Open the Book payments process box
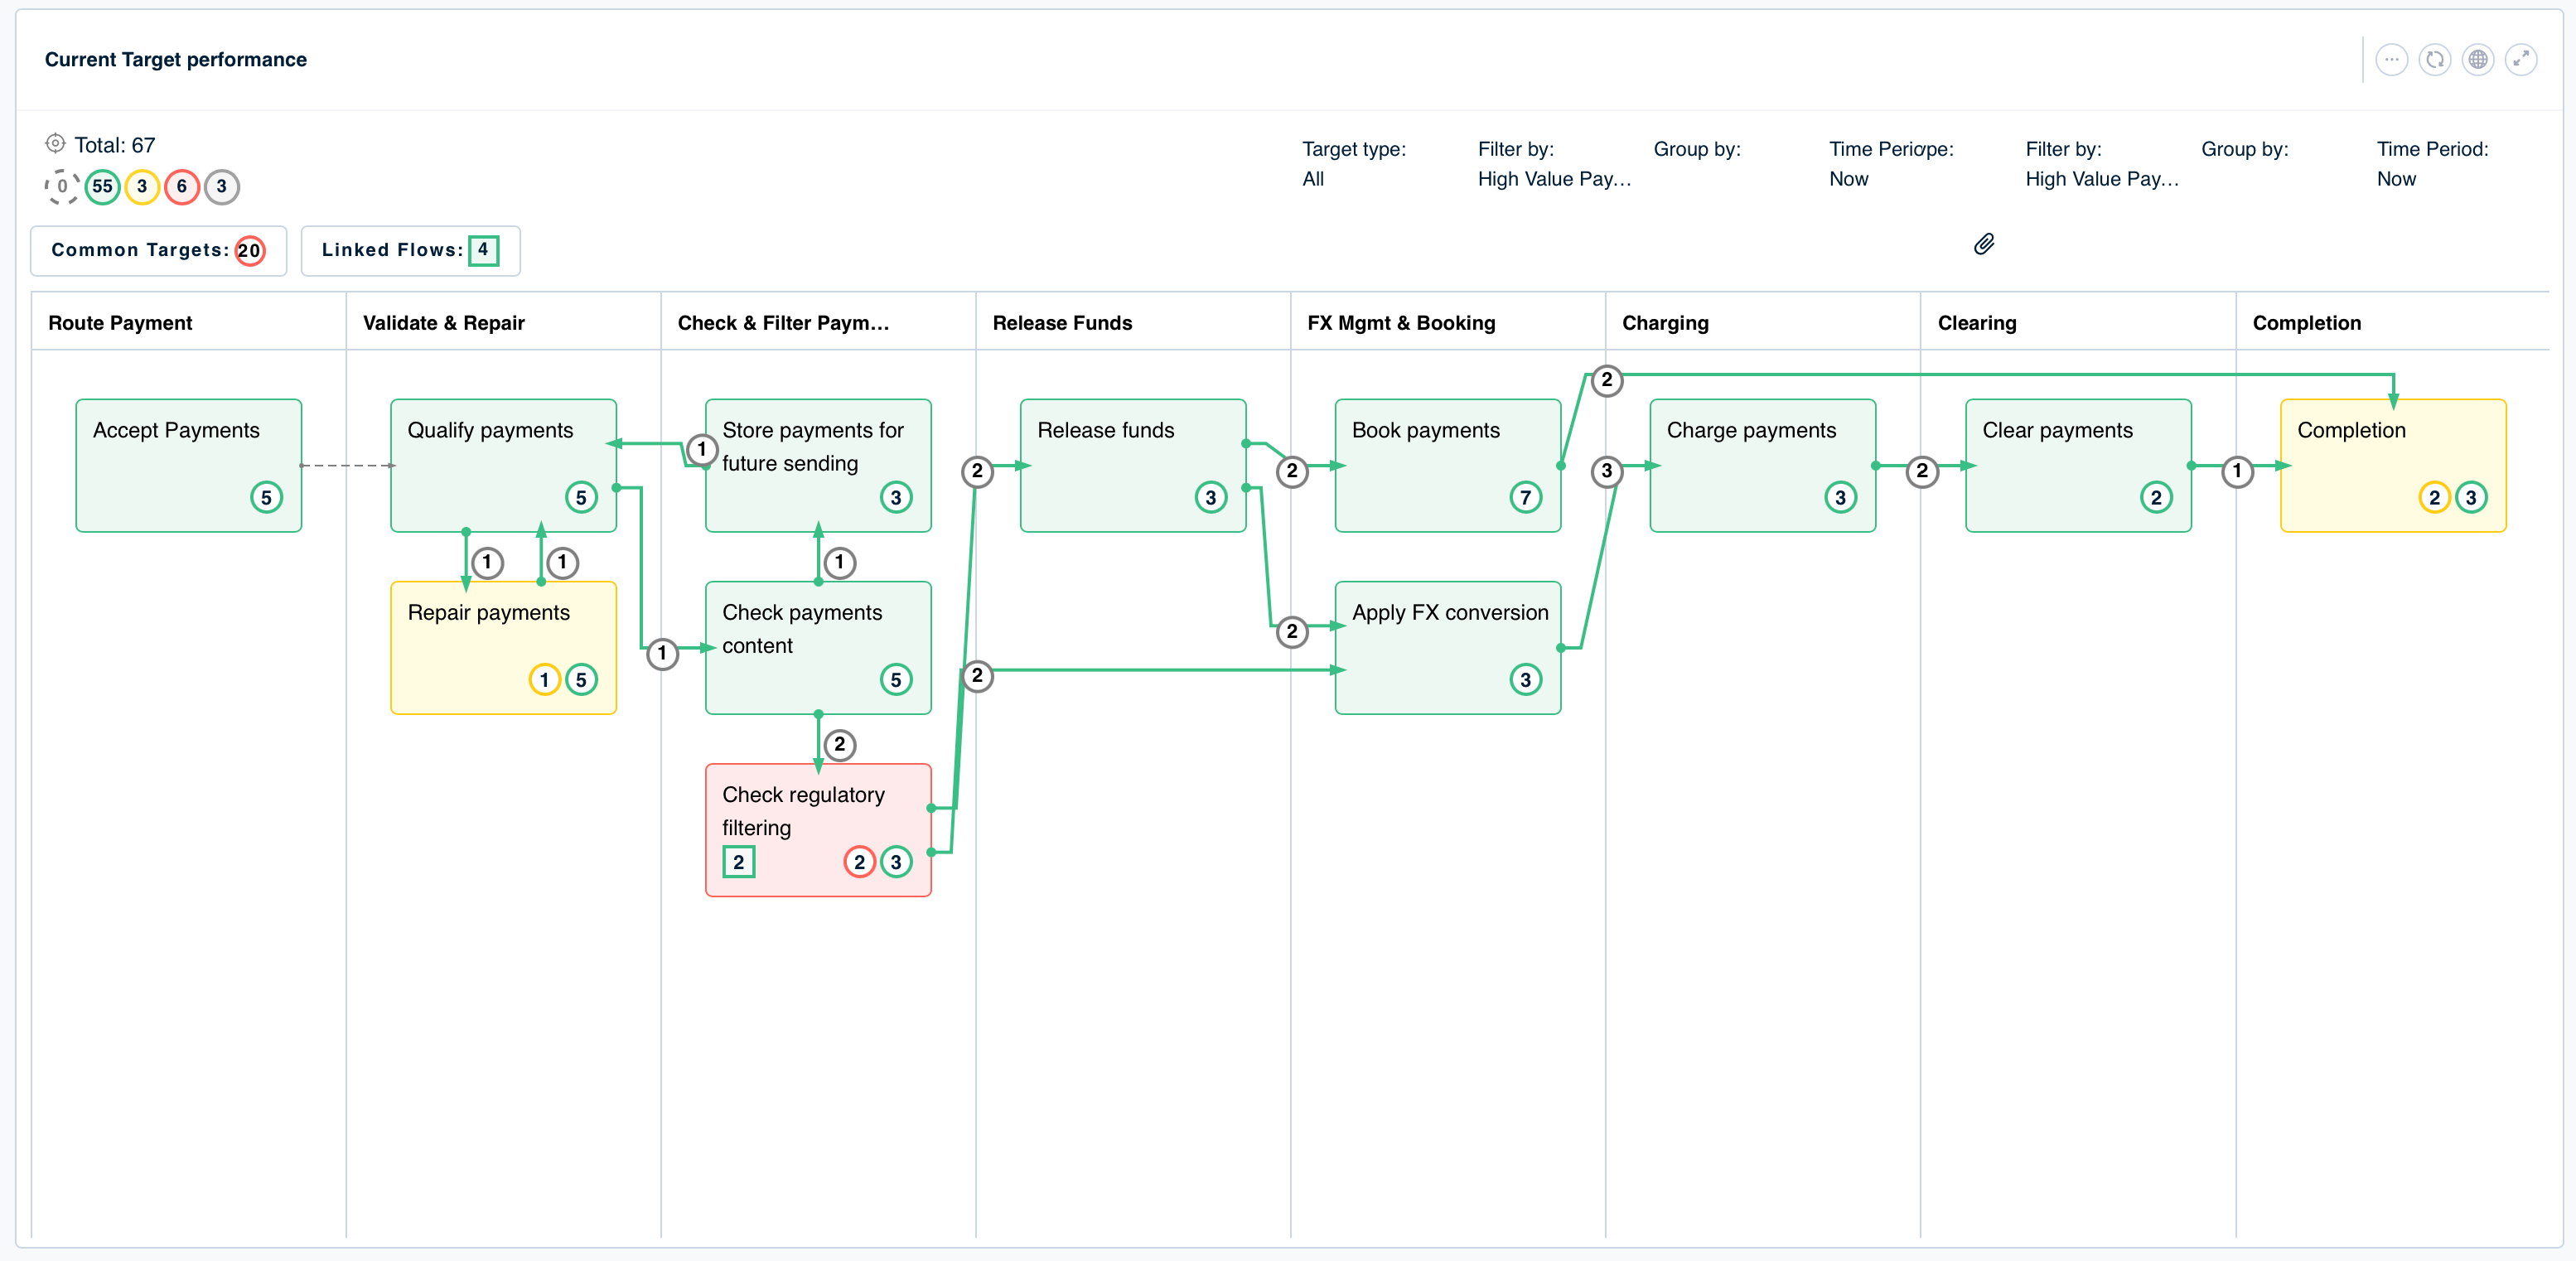The width and height of the screenshot is (2576, 1261). 1447,466
